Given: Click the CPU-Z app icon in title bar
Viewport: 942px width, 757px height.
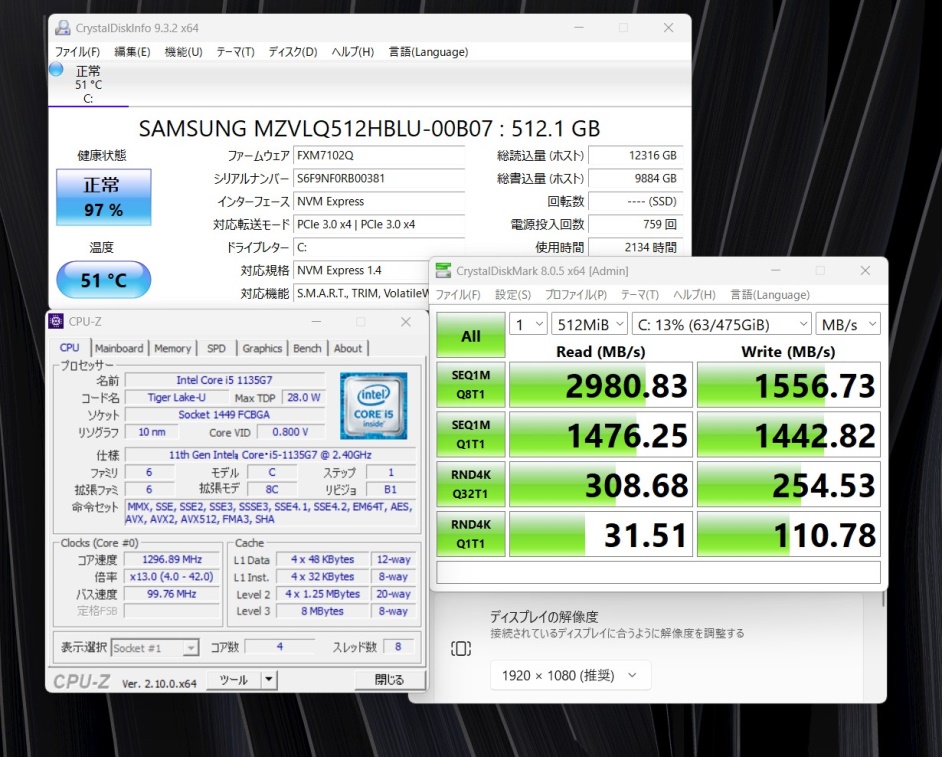Looking at the screenshot, I should click(56, 321).
